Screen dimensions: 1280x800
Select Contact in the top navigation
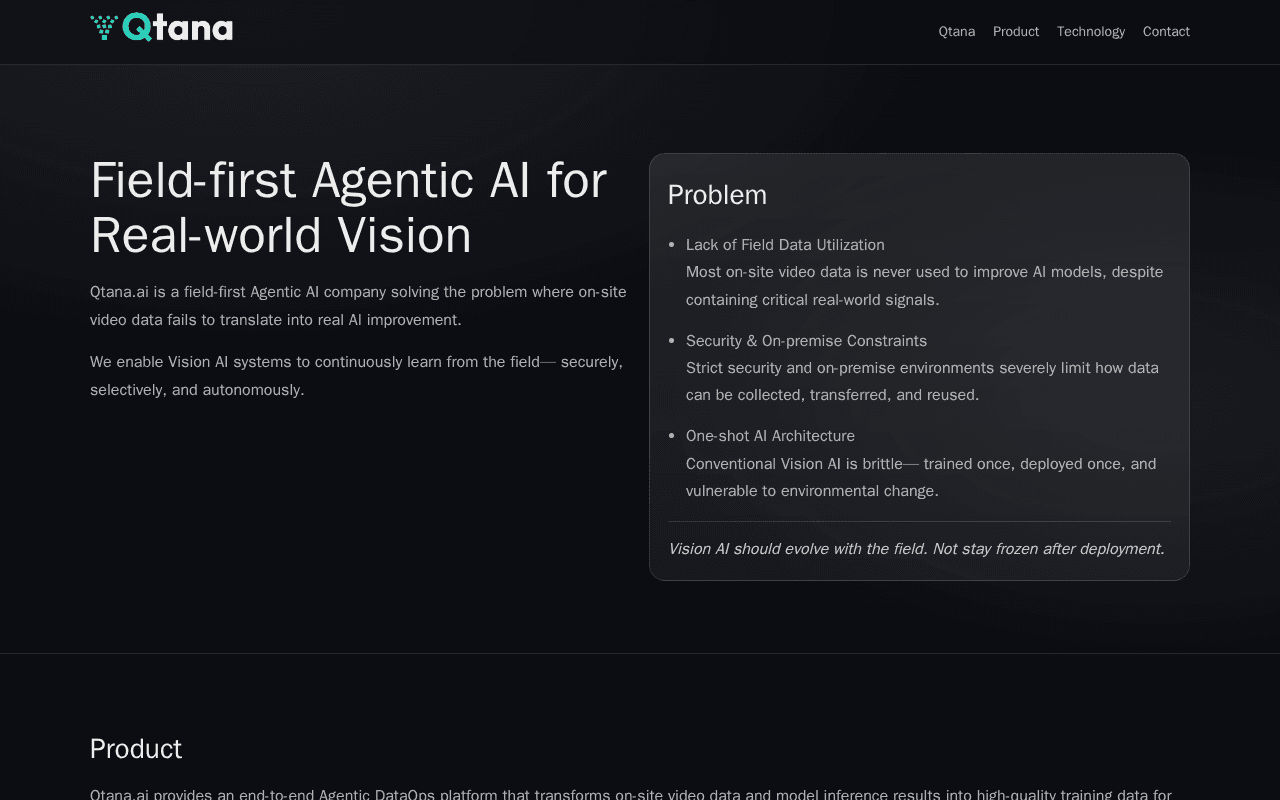[x=1166, y=31]
